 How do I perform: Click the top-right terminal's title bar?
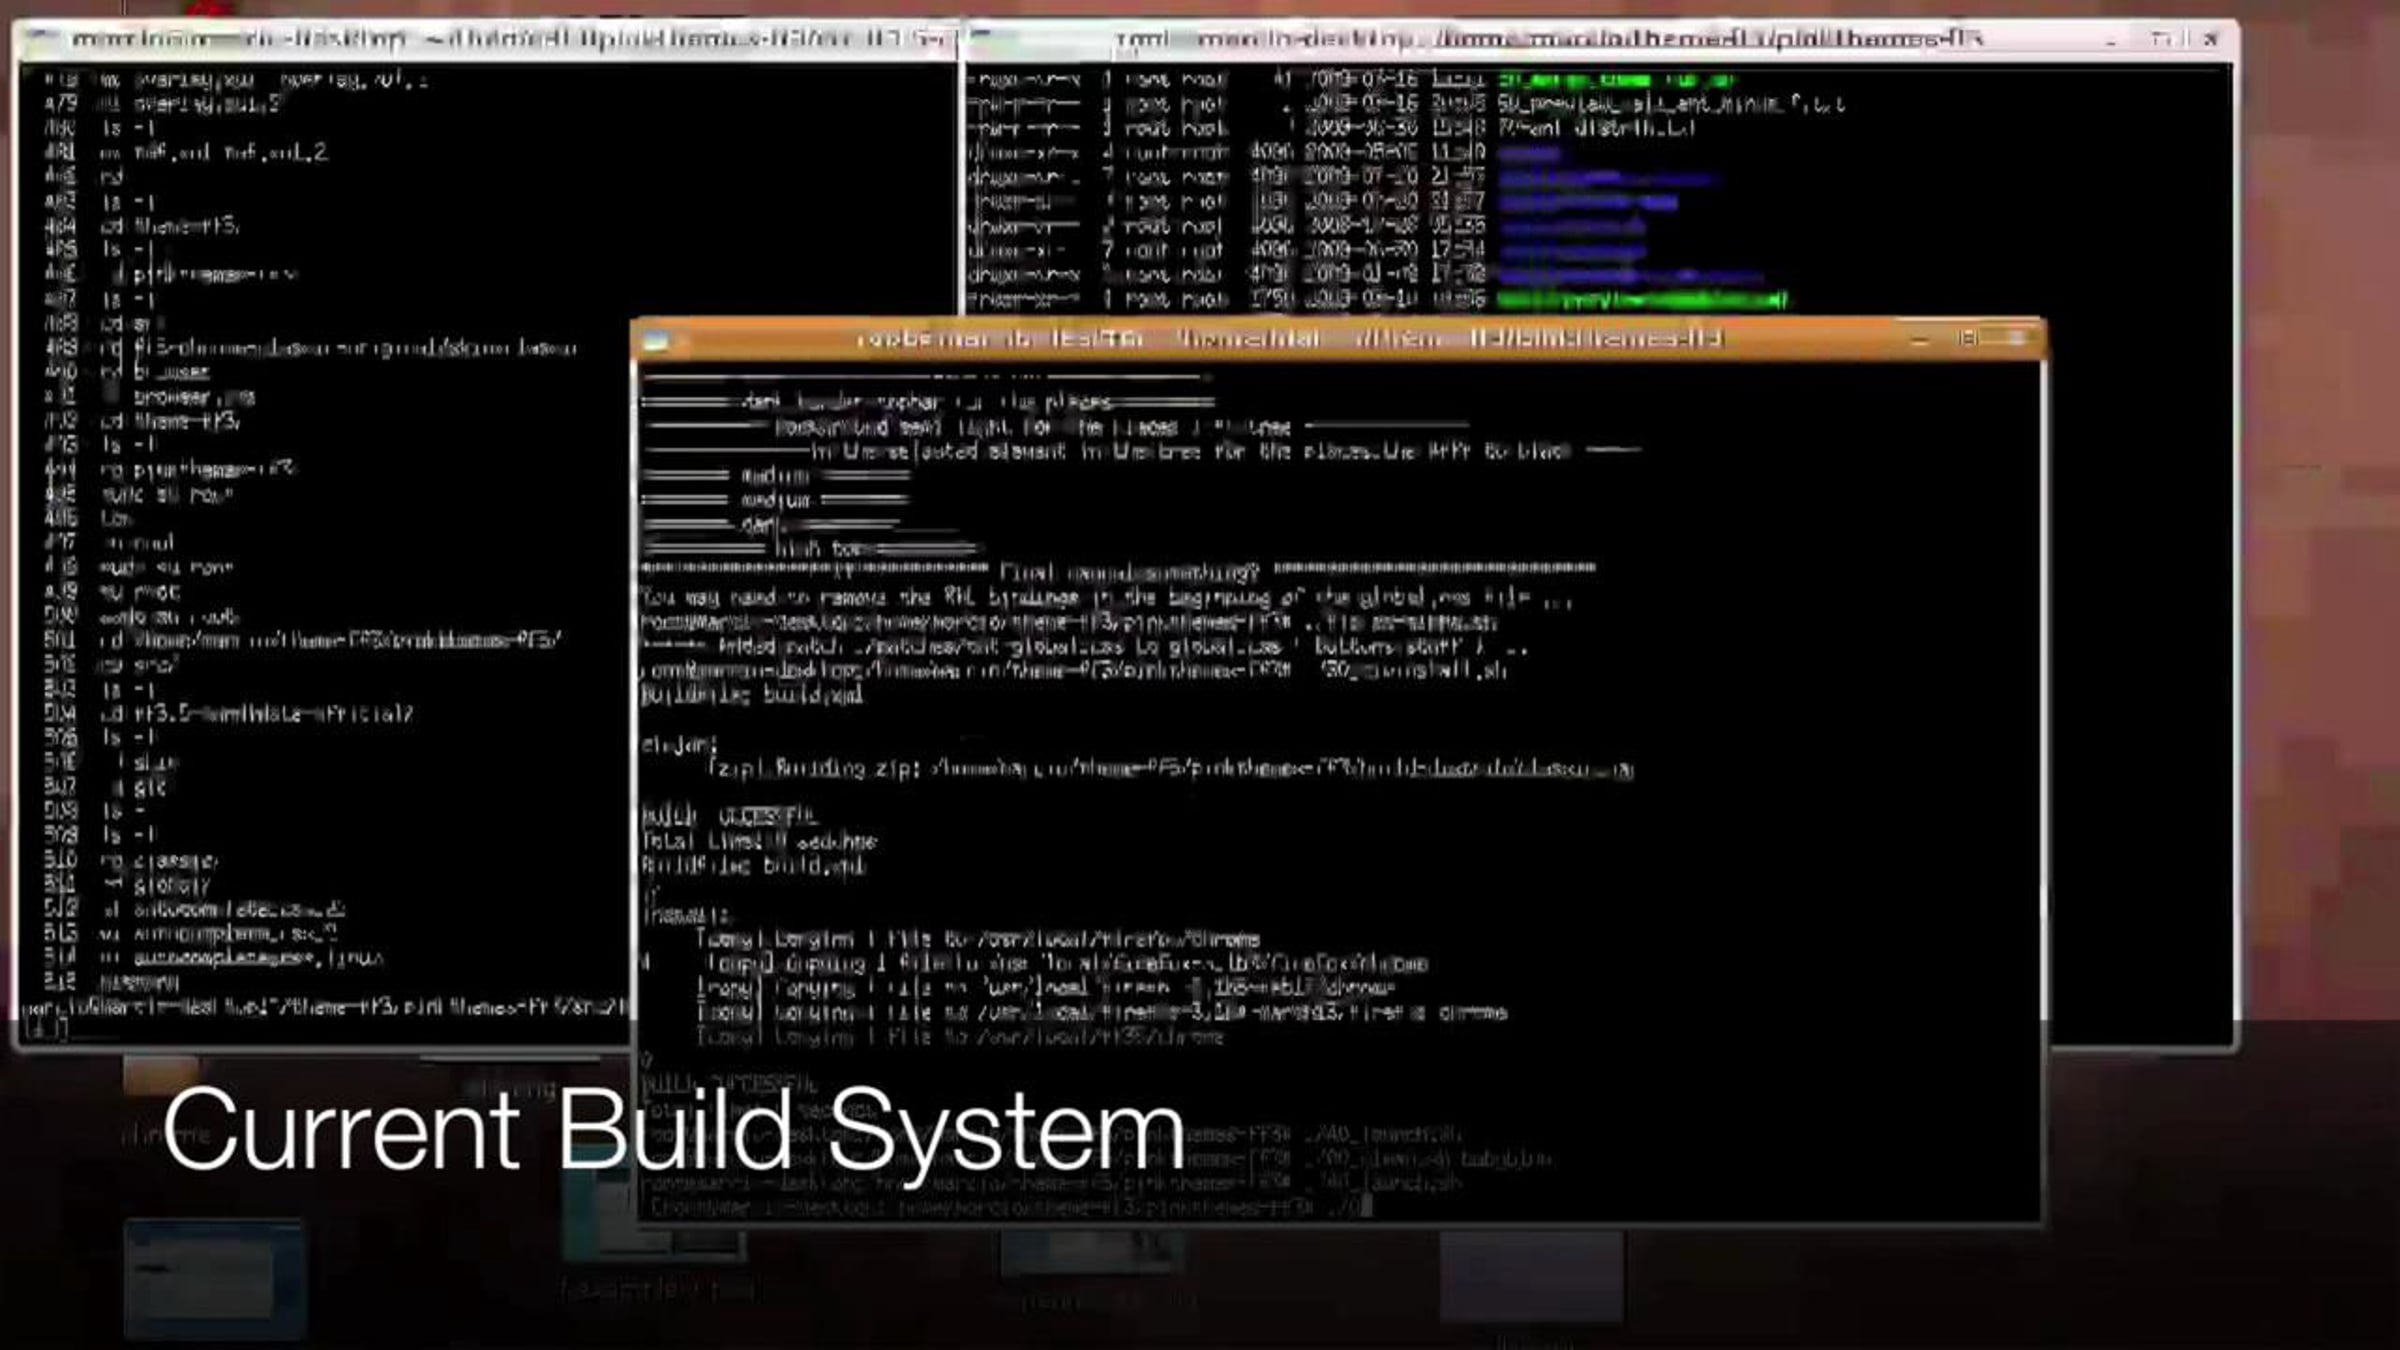1550,39
